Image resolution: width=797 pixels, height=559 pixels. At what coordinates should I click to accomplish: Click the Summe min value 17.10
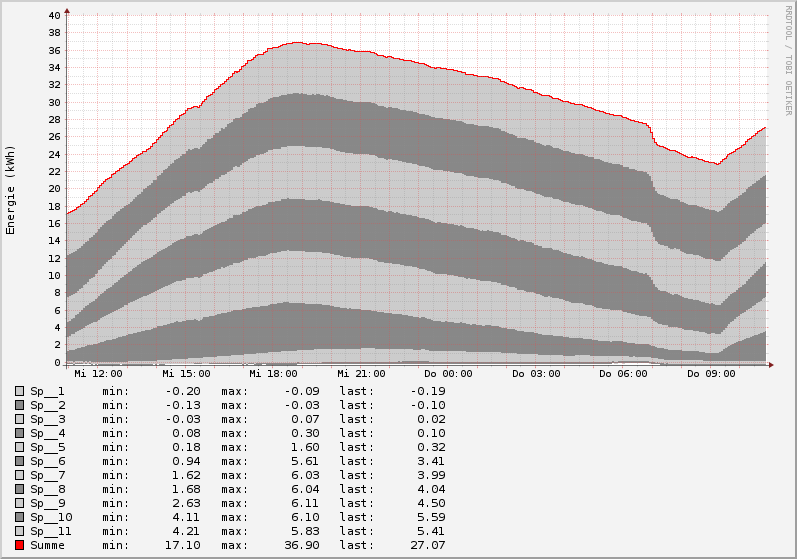click(x=183, y=545)
